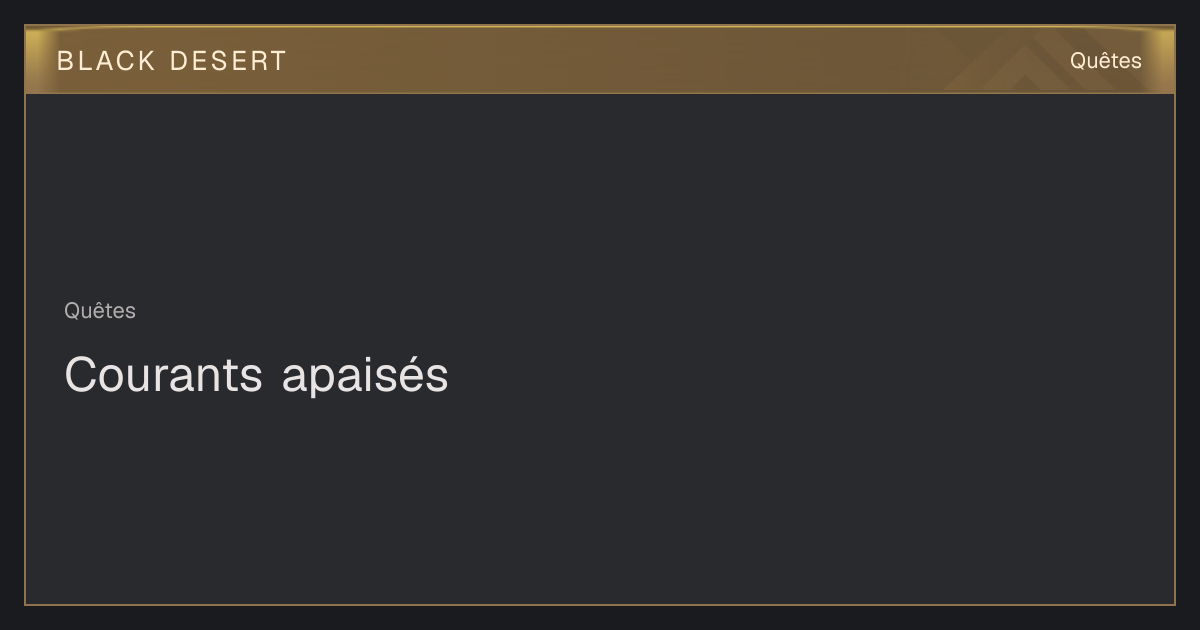Select the small Quêtes breadcrumb above the title
This screenshot has height=630, width=1200.
[100, 310]
